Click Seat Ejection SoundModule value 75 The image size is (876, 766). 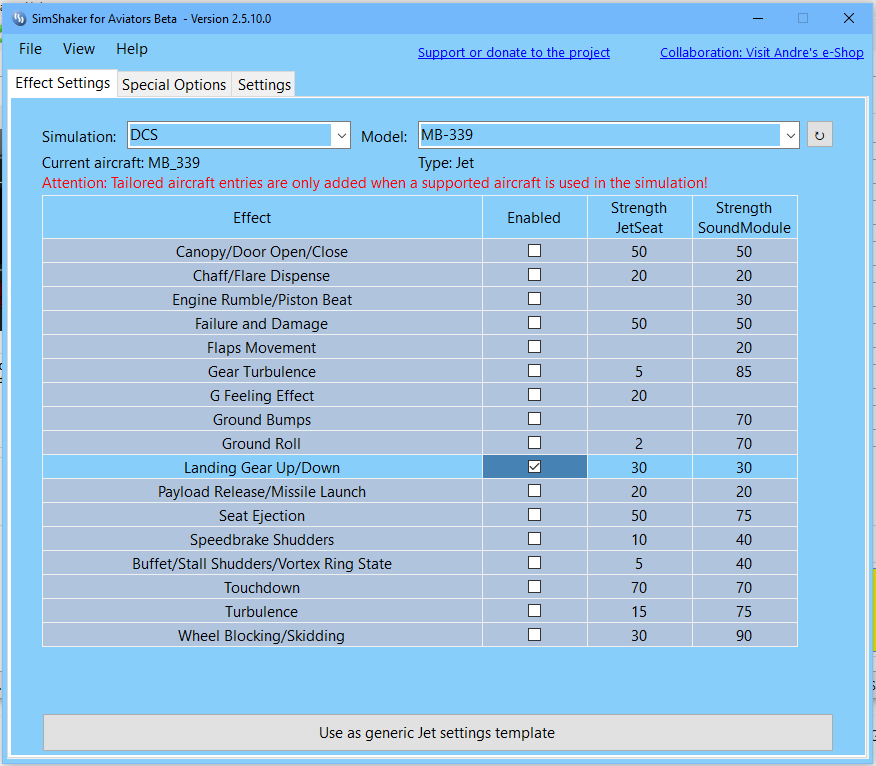pyautogui.click(x=744, y=516)
